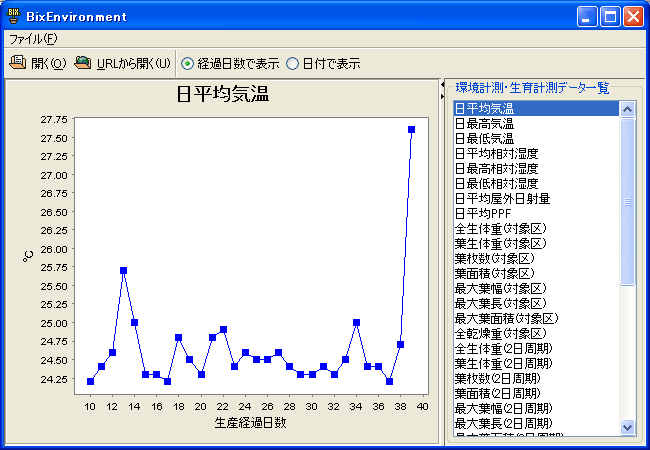Click the folder icon for 開く(O)
This screenshot has height=450, width=650.
point(18,63)
